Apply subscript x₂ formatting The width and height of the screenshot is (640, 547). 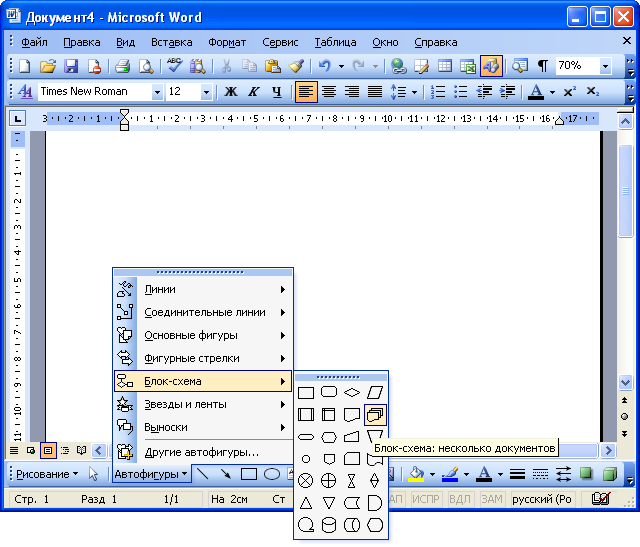click(x=593, y=91)
